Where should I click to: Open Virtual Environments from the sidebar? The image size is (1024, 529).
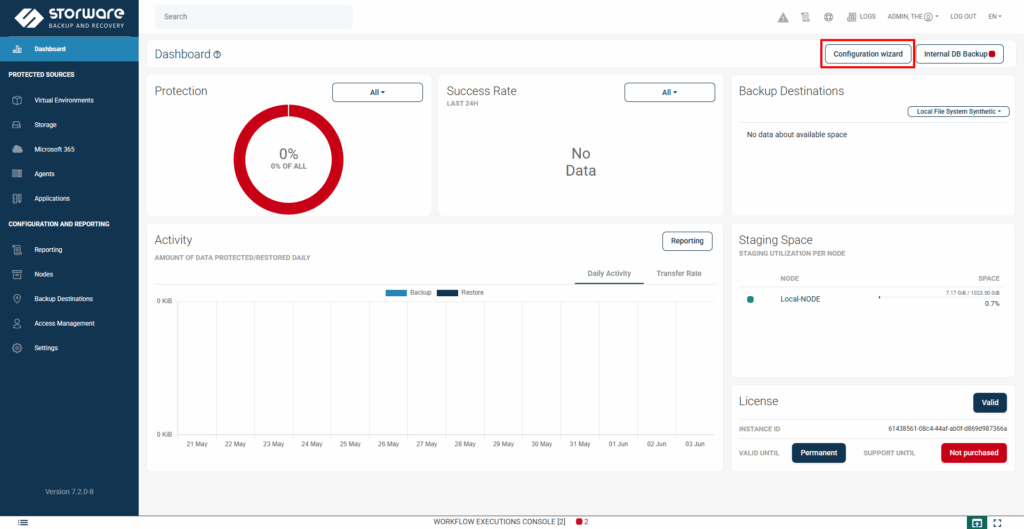pos(64,100)
